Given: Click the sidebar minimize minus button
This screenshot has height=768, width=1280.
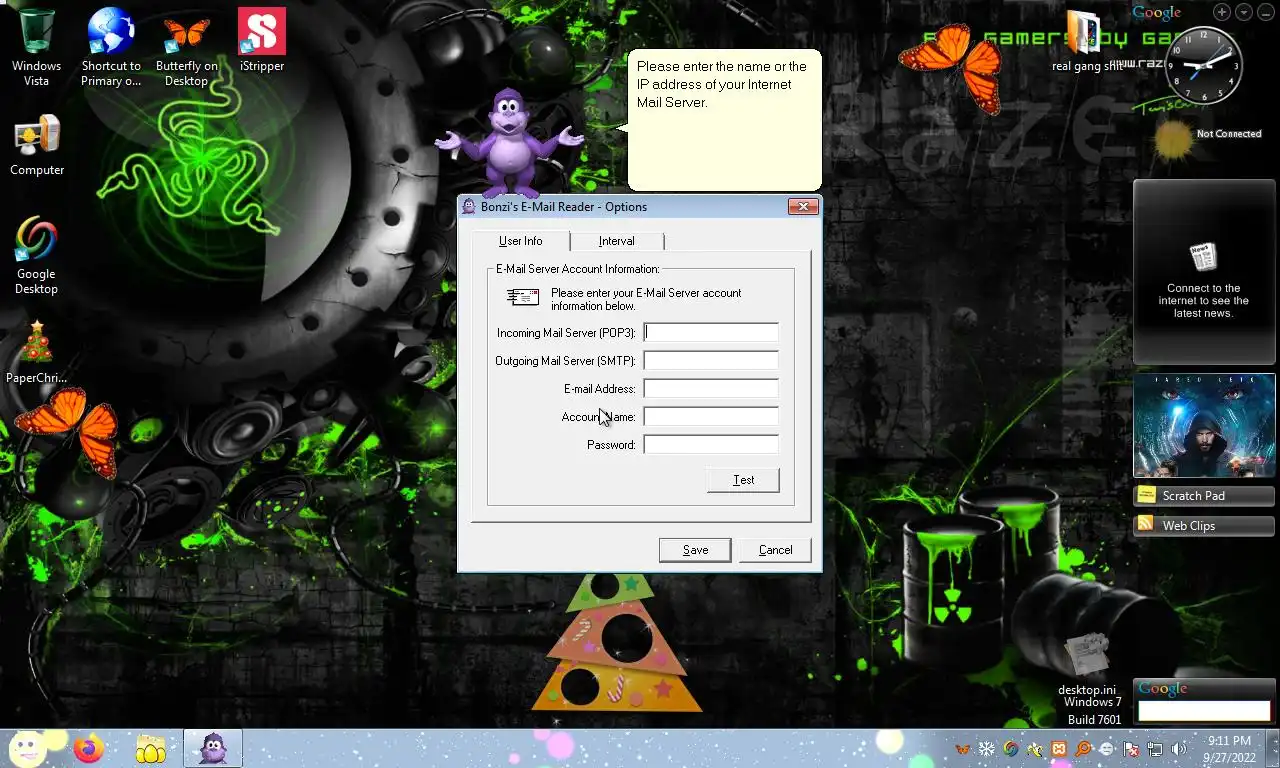Looking at the screenshot, I should 1265,12.
